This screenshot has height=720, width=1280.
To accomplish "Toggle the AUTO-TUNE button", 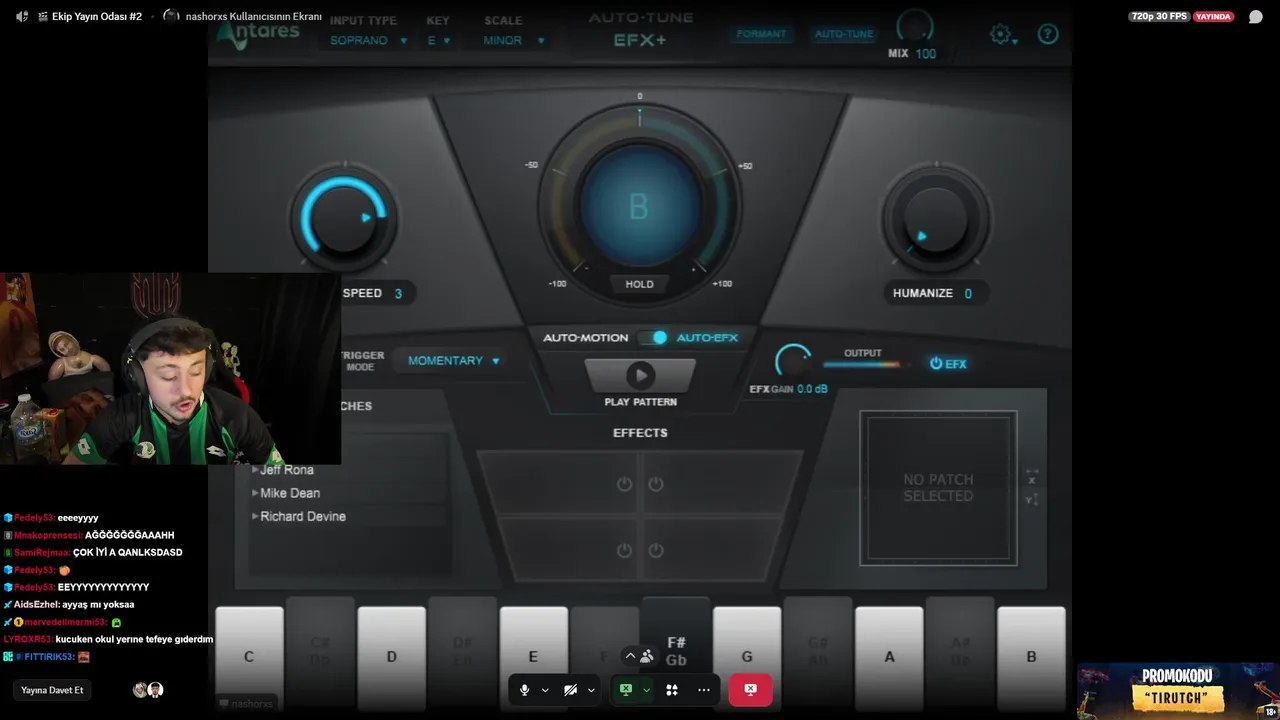I will point(844,34).
